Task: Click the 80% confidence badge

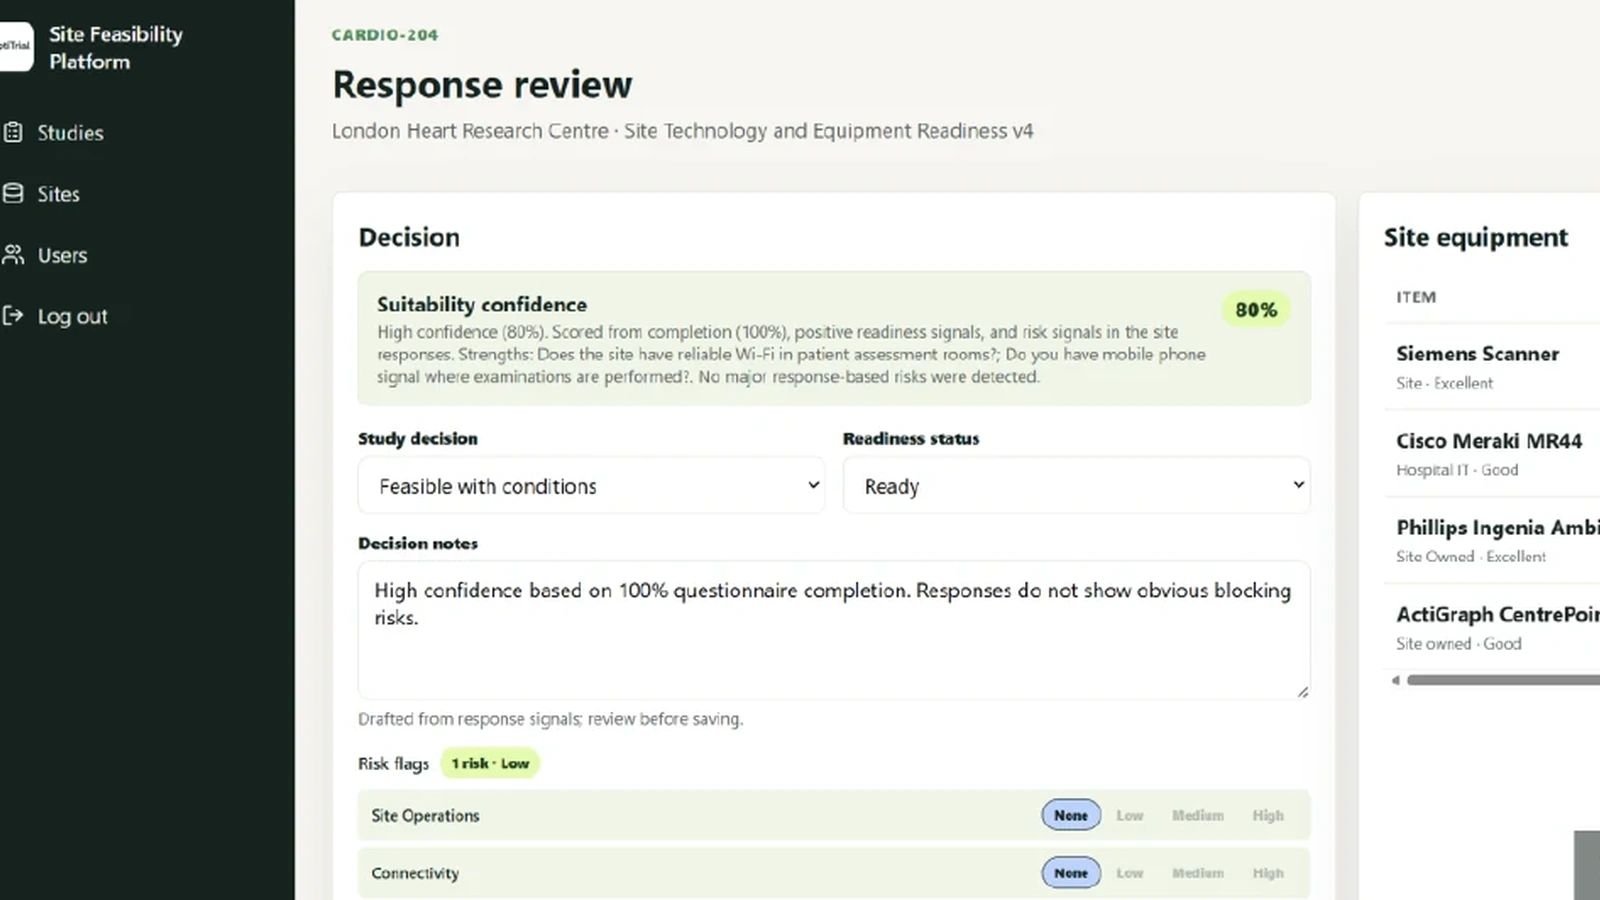Action: [1256, 310]
